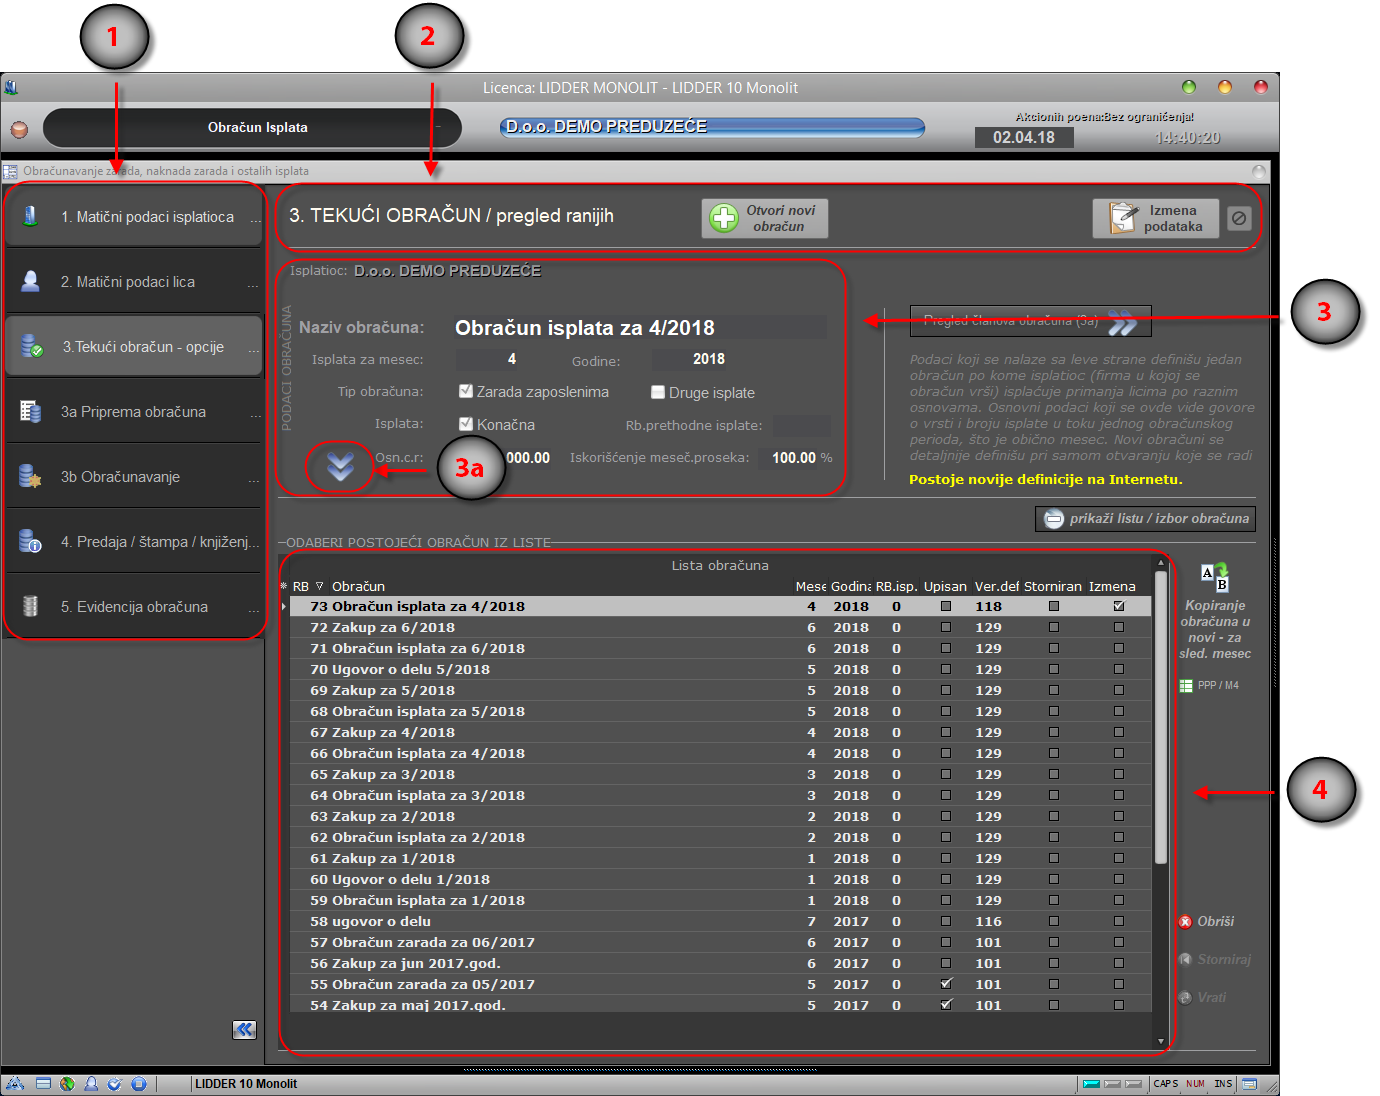Screen dimensions: 1380x1096
Task: Toggle Izmena checkbox for 70 Ugovor o delu 5/2018
Action: coord(1118,669)
